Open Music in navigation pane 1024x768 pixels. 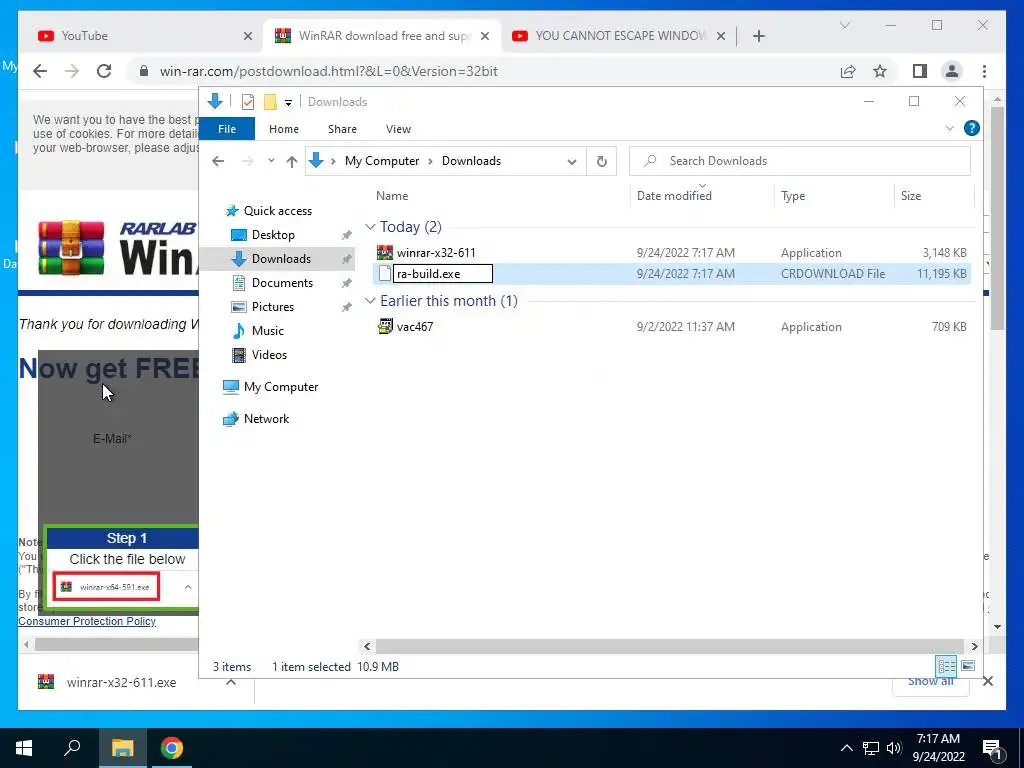(x=268, y=330)
